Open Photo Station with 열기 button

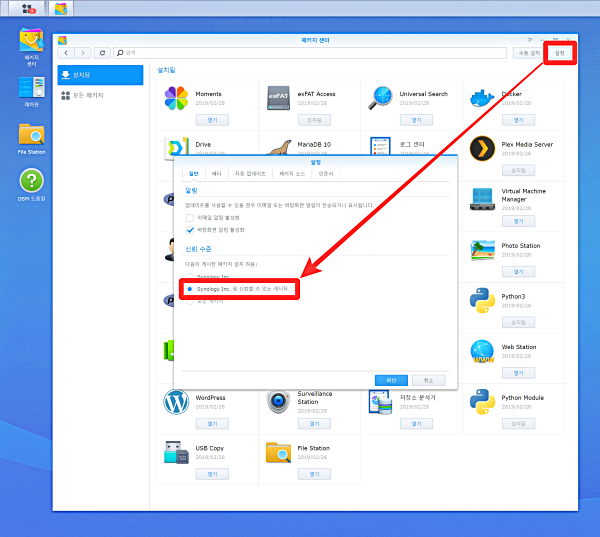coord(518,271)
